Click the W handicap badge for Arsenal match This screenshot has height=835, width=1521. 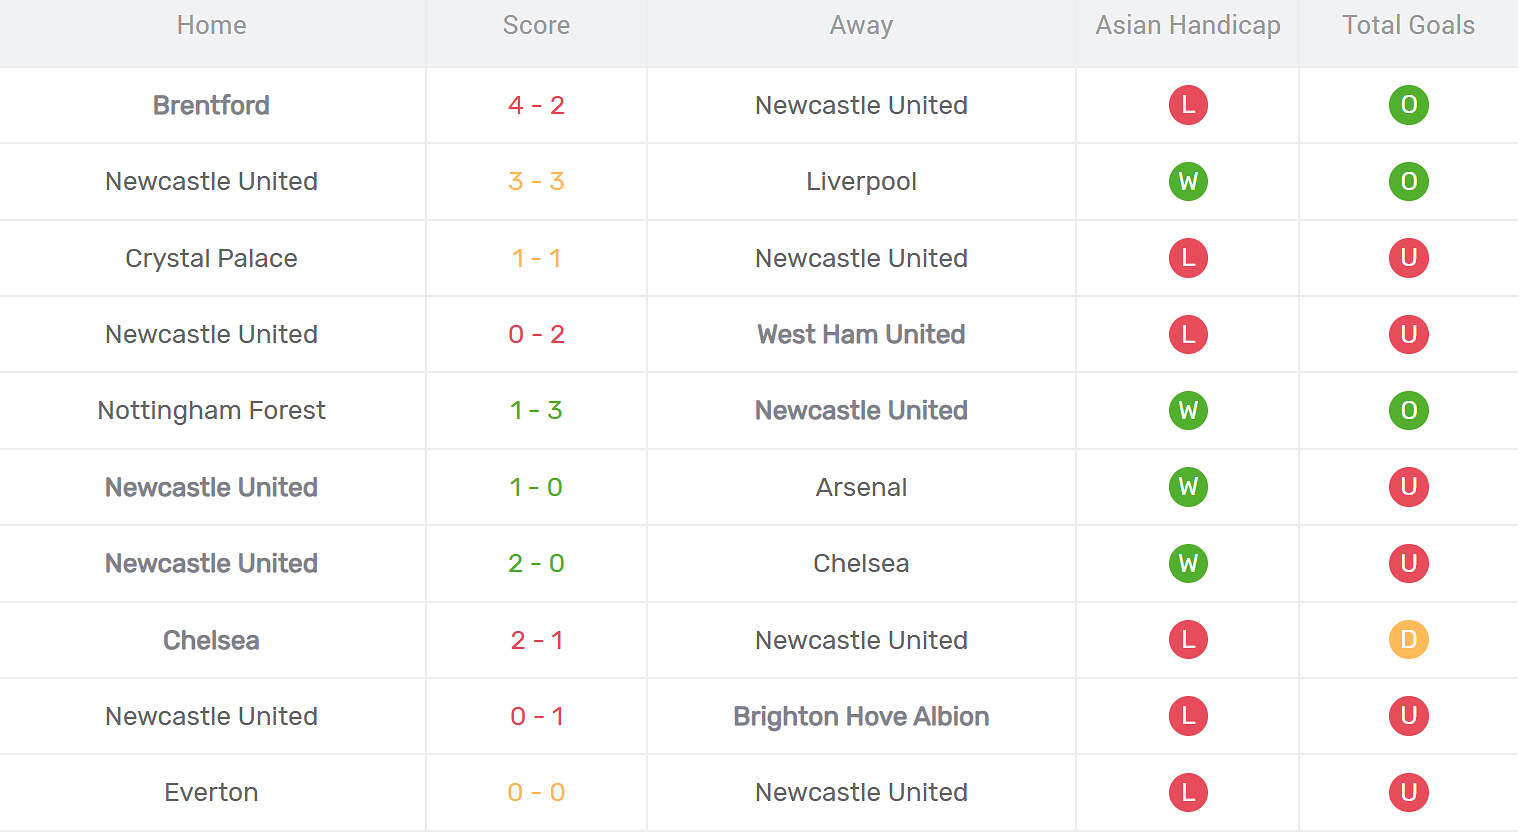pyautogui.click(x=1188, y=487)
